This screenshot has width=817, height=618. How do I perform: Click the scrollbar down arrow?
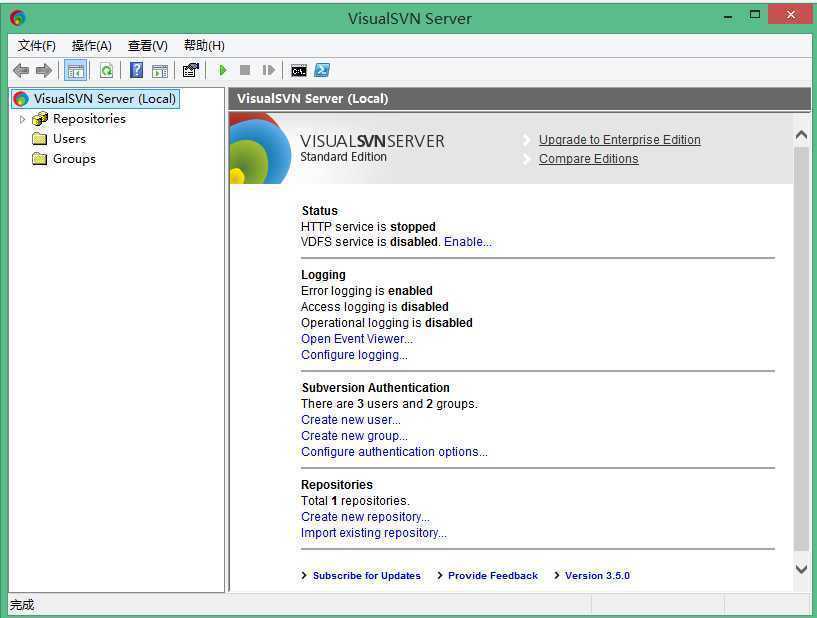(801, 569)
